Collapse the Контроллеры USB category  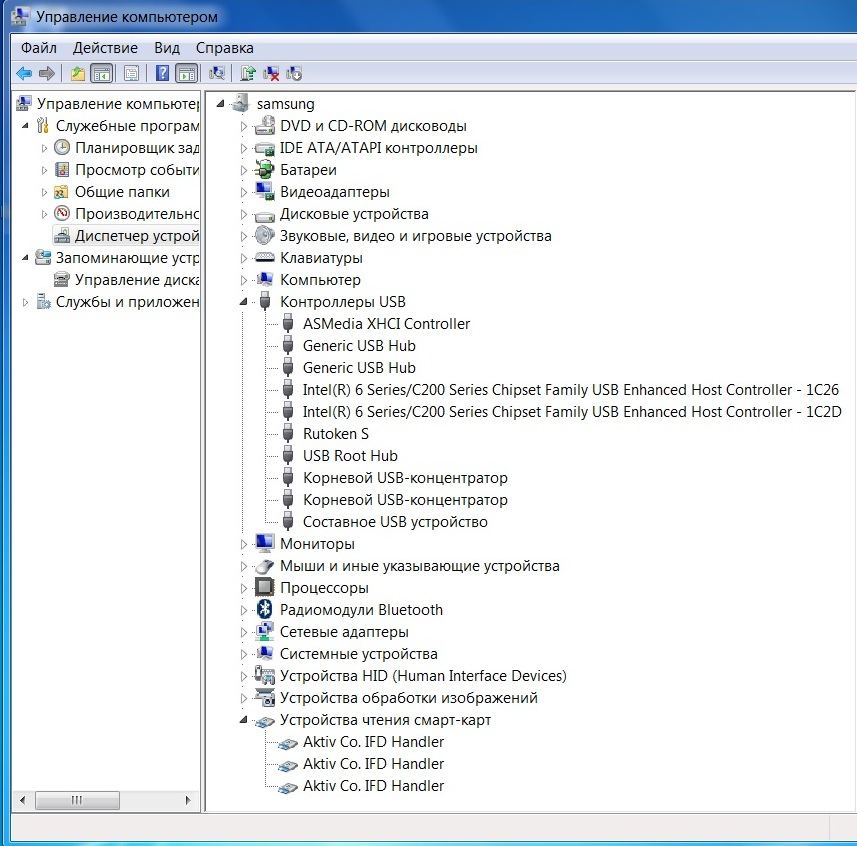pyautogui.click(x=243, y=302)
